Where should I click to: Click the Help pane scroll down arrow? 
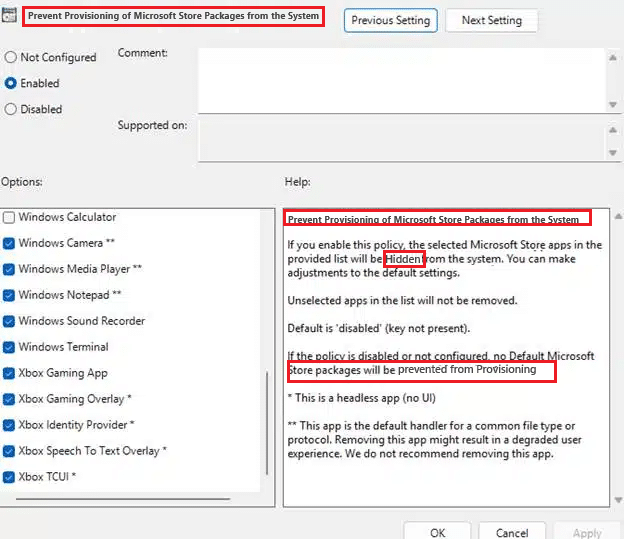pos(618,500)
